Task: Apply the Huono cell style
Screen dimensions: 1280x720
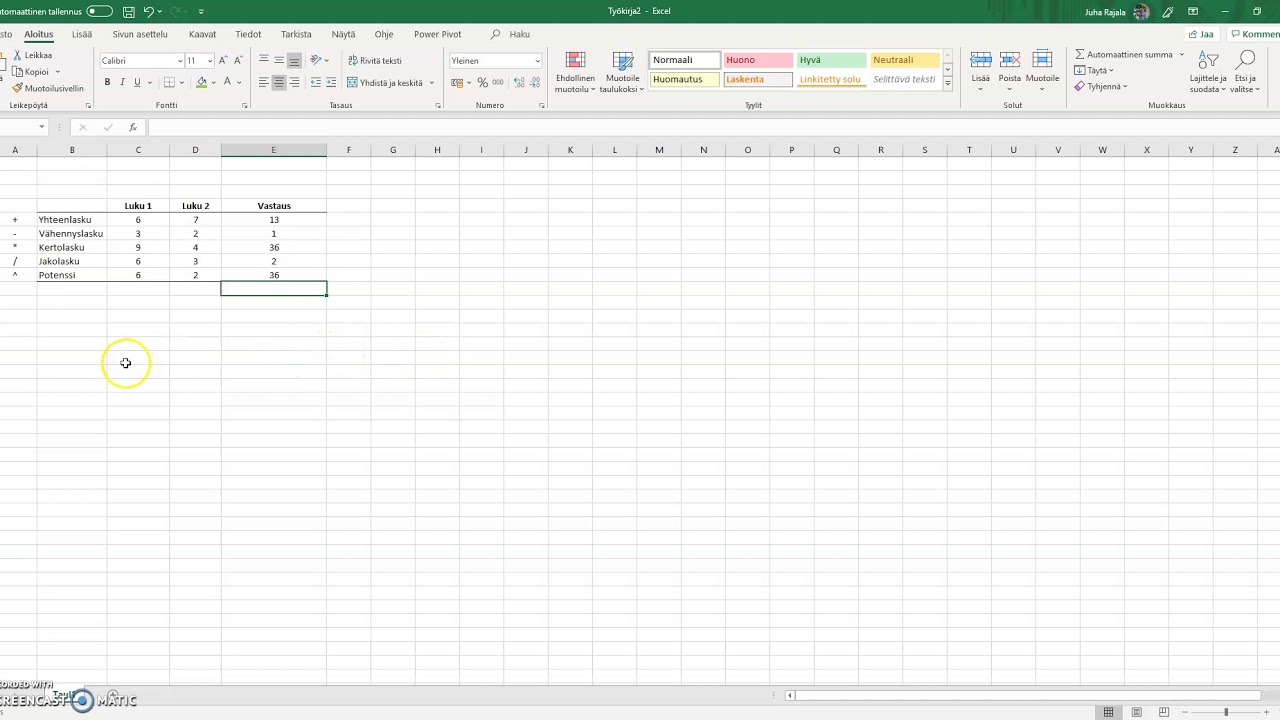Action: pos(757,60)
